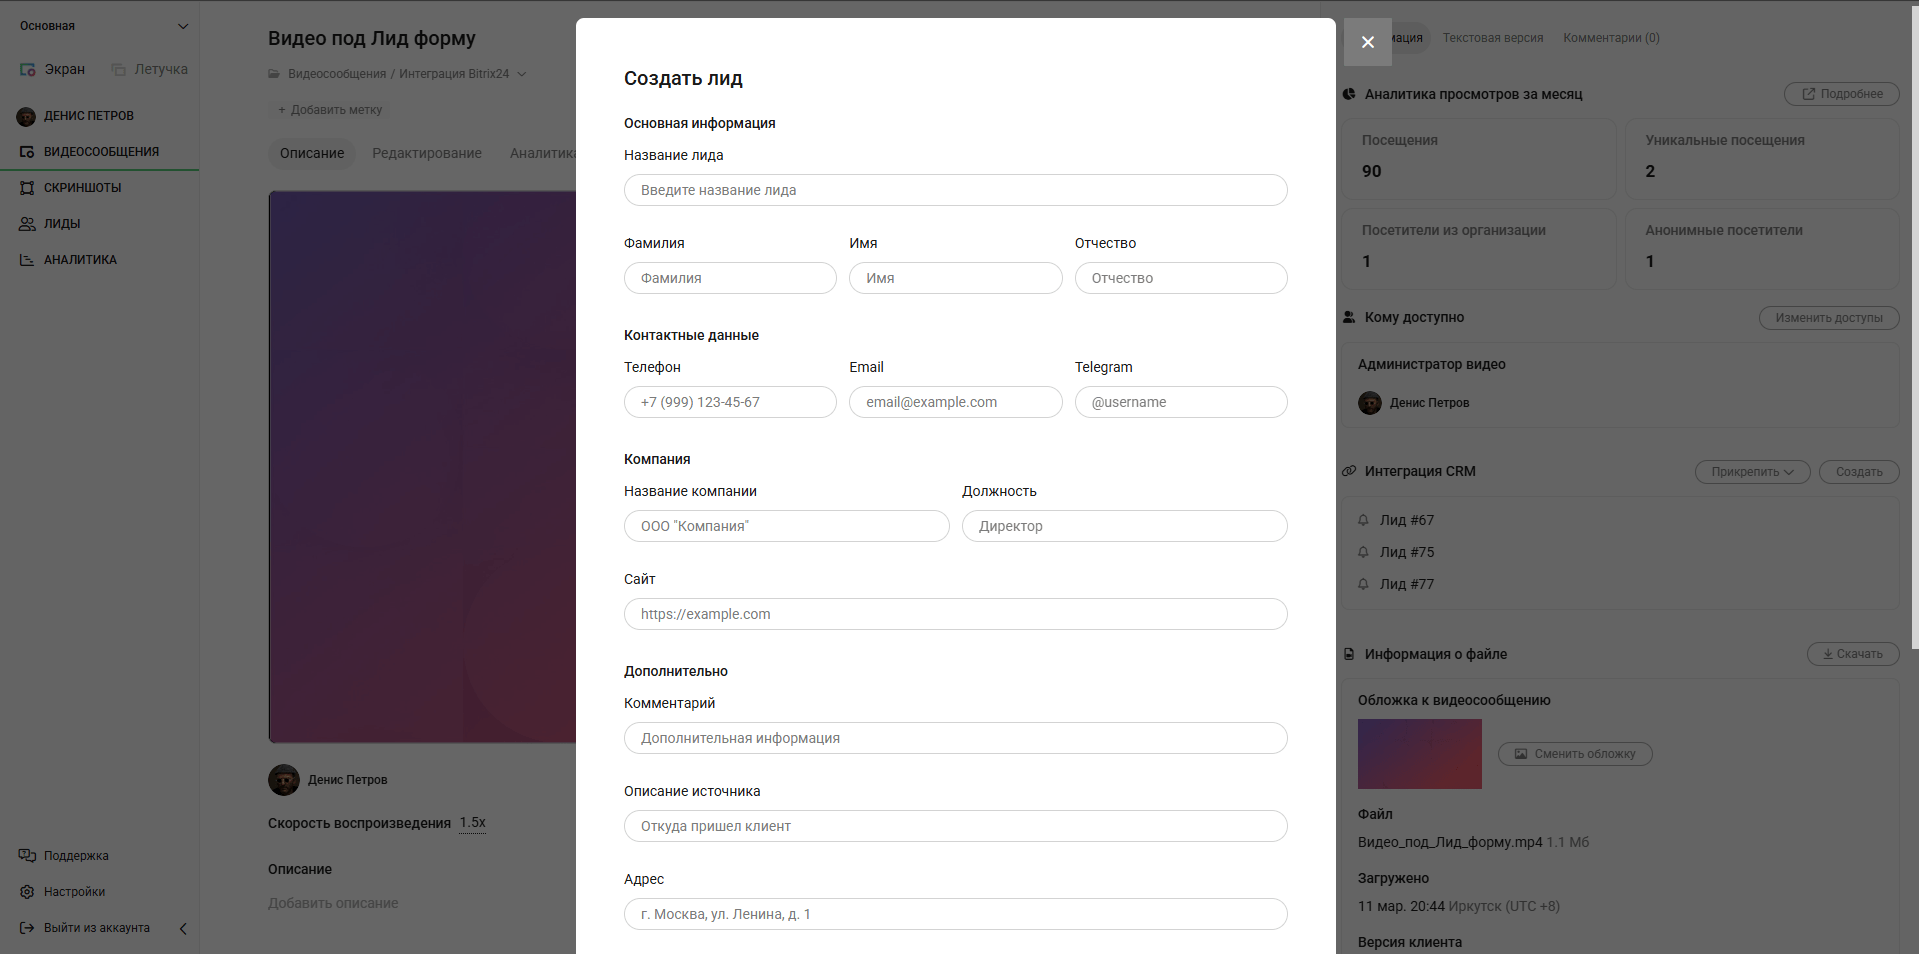Open the Прикрепить dropdown
Image resolution: width=1919 pixels, height=954 pixels.
1751,472
